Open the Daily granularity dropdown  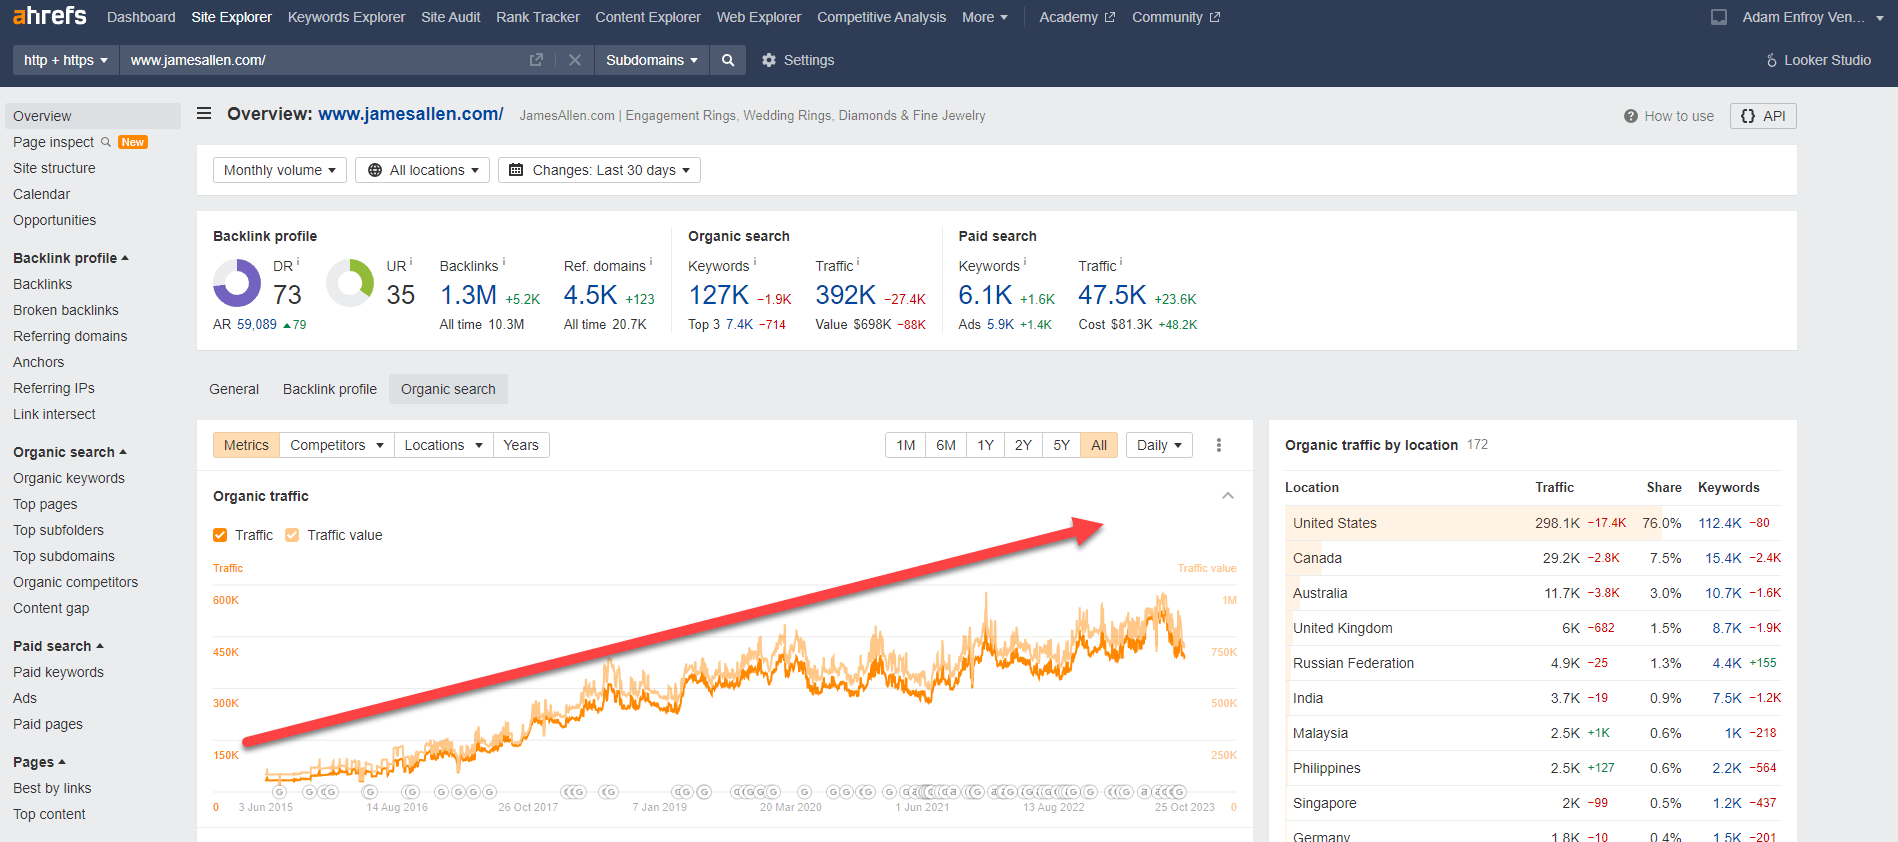[1159, 445]
